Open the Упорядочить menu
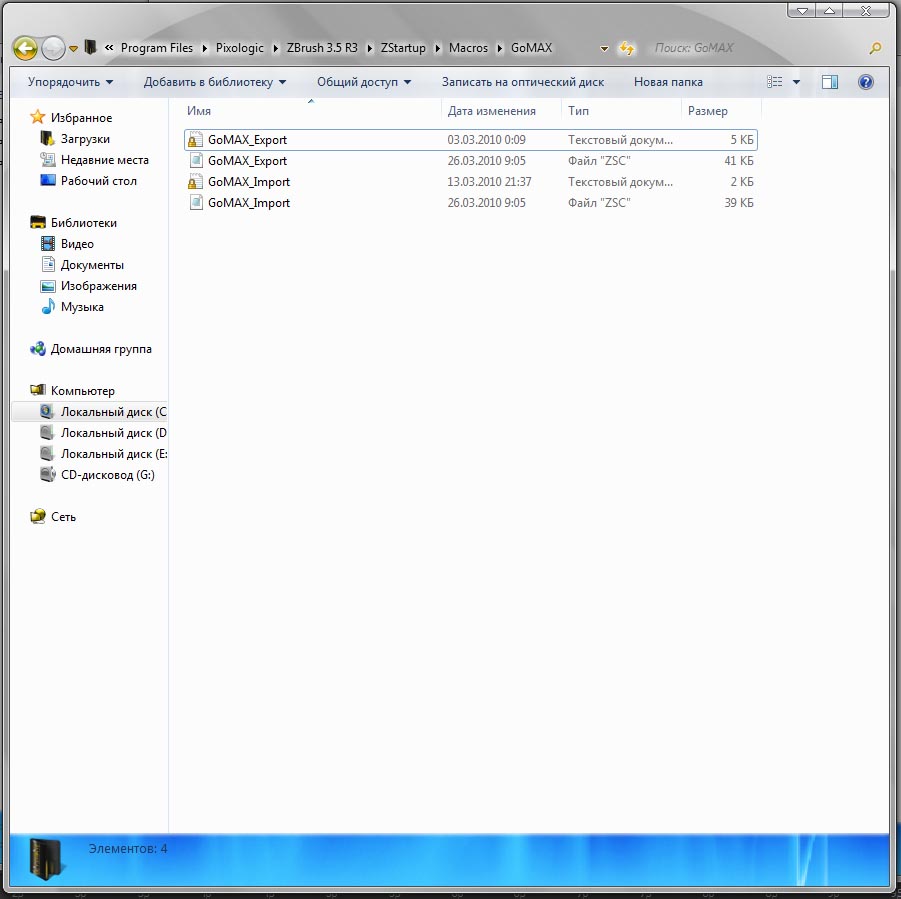Image resolution: width=901 pixels, height=899 pixels. pos(70,82)
